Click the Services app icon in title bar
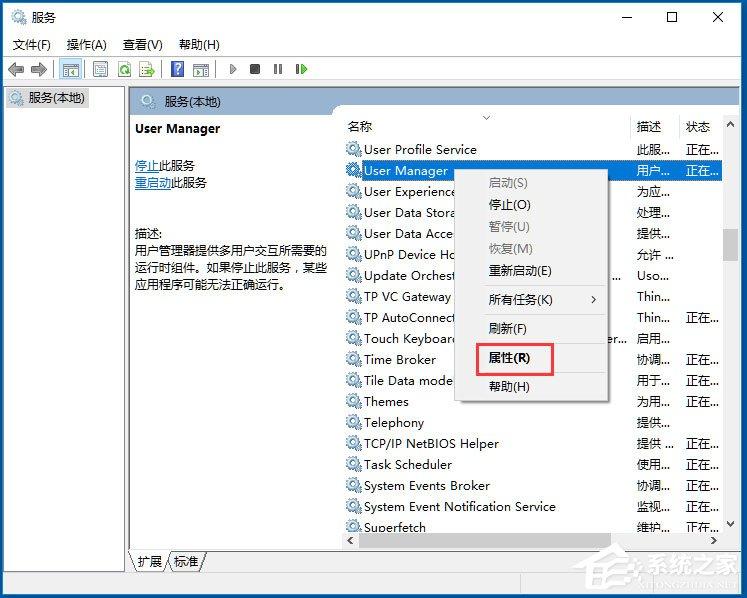Image resolution: width=747 pixels, height=598 pixels. [19, 18]
